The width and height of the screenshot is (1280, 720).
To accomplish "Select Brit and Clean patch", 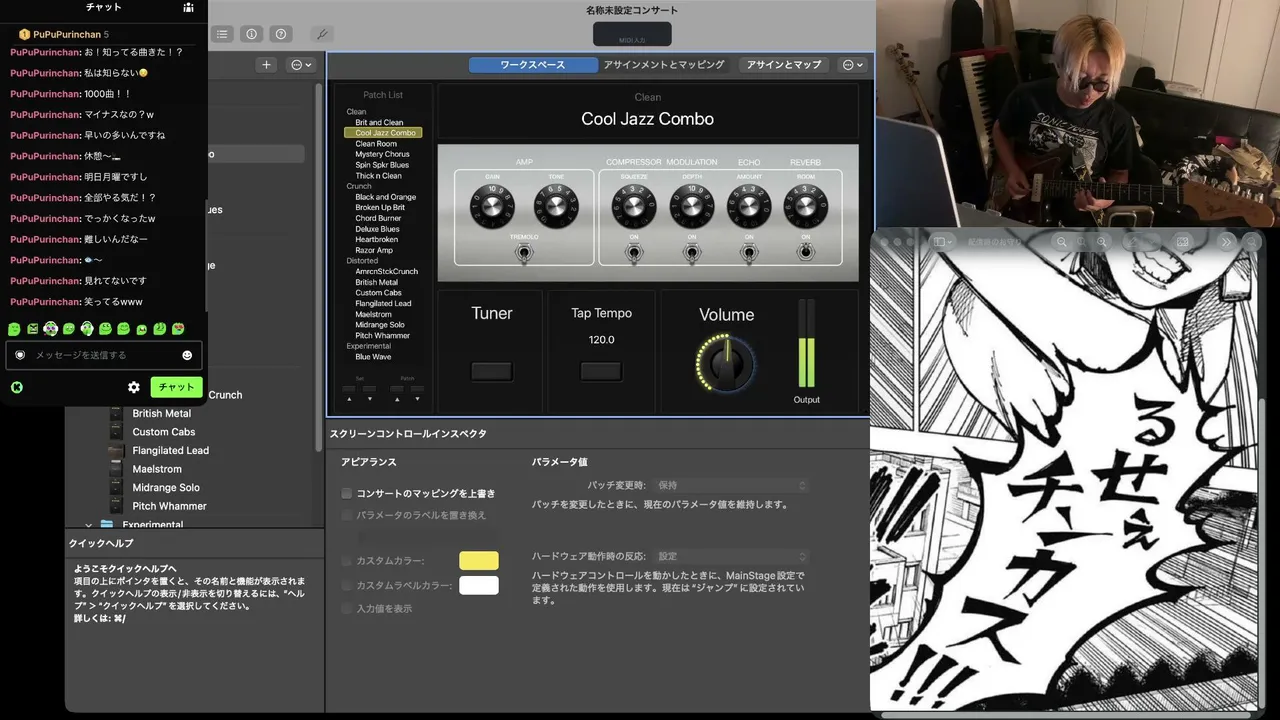I will point(379,122).
